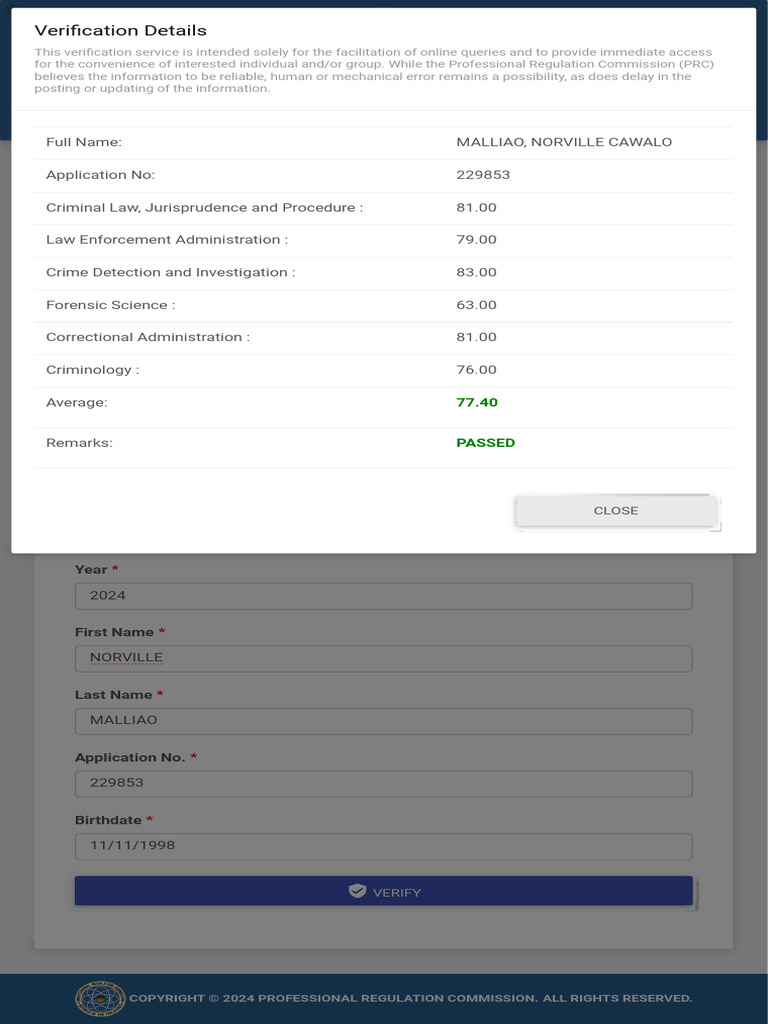
Task: Click the full name MALLIAO, NORVILLE CAWALO
Action: pyautogui.click(x=564, y=142)
